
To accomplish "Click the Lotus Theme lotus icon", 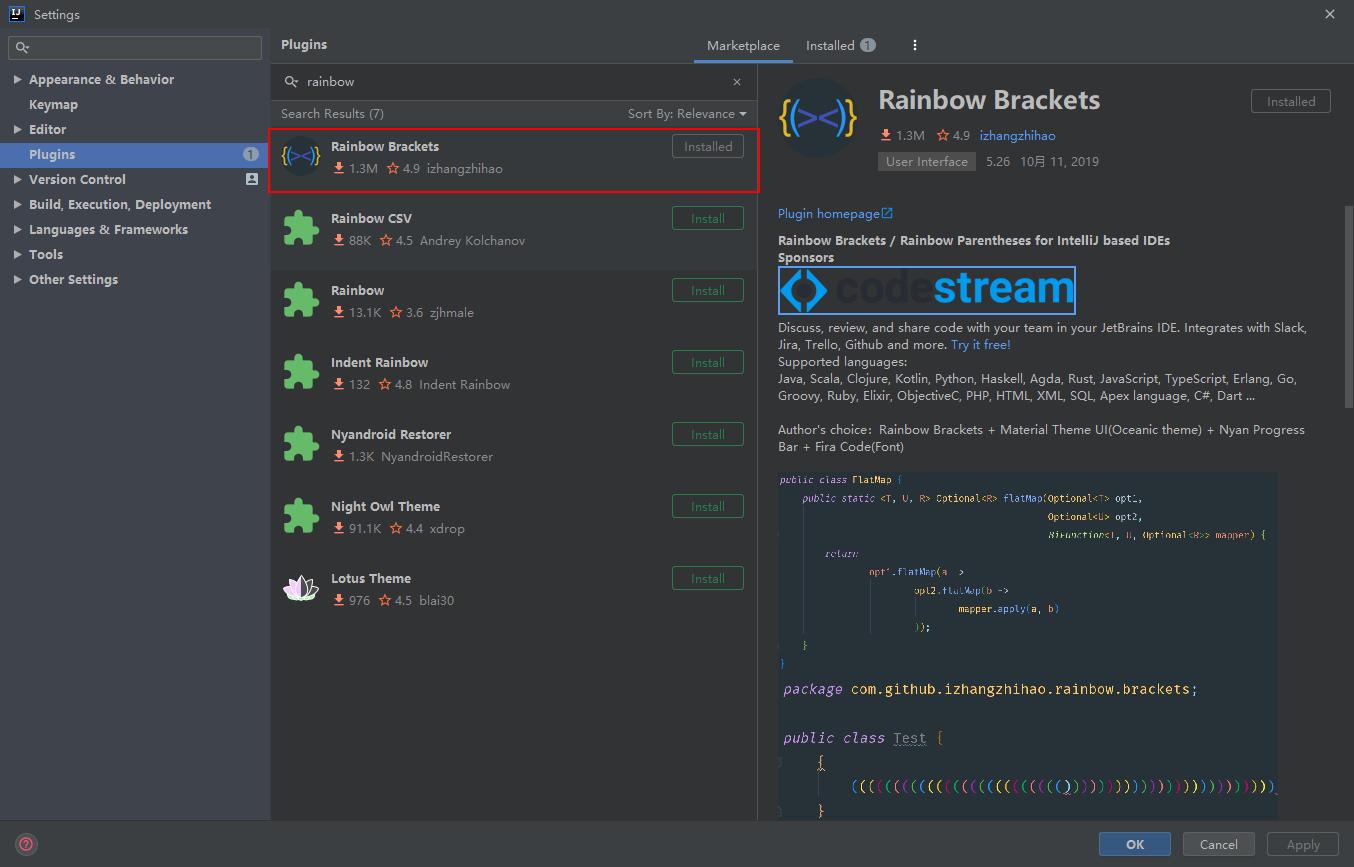I will [x=300, y=589].
